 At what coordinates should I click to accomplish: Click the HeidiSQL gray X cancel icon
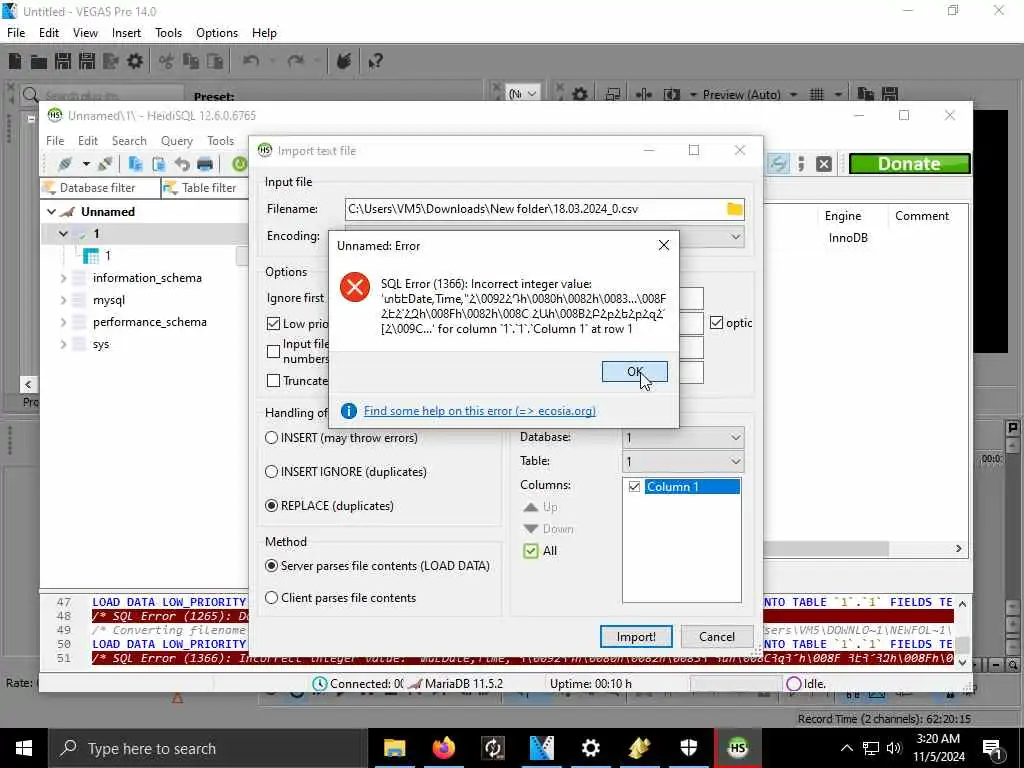pyautogui.click(x=824, y=164)
